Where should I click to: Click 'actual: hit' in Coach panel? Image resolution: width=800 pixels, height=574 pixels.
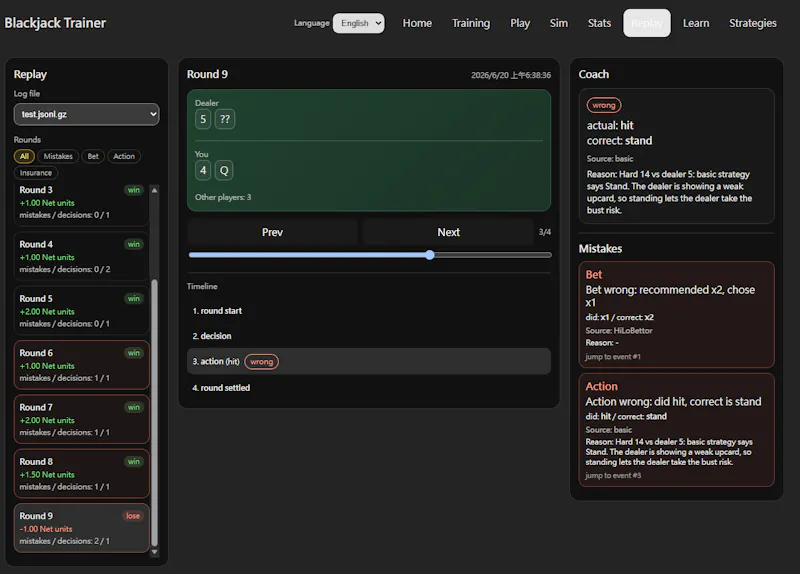(x=610, y=126)
